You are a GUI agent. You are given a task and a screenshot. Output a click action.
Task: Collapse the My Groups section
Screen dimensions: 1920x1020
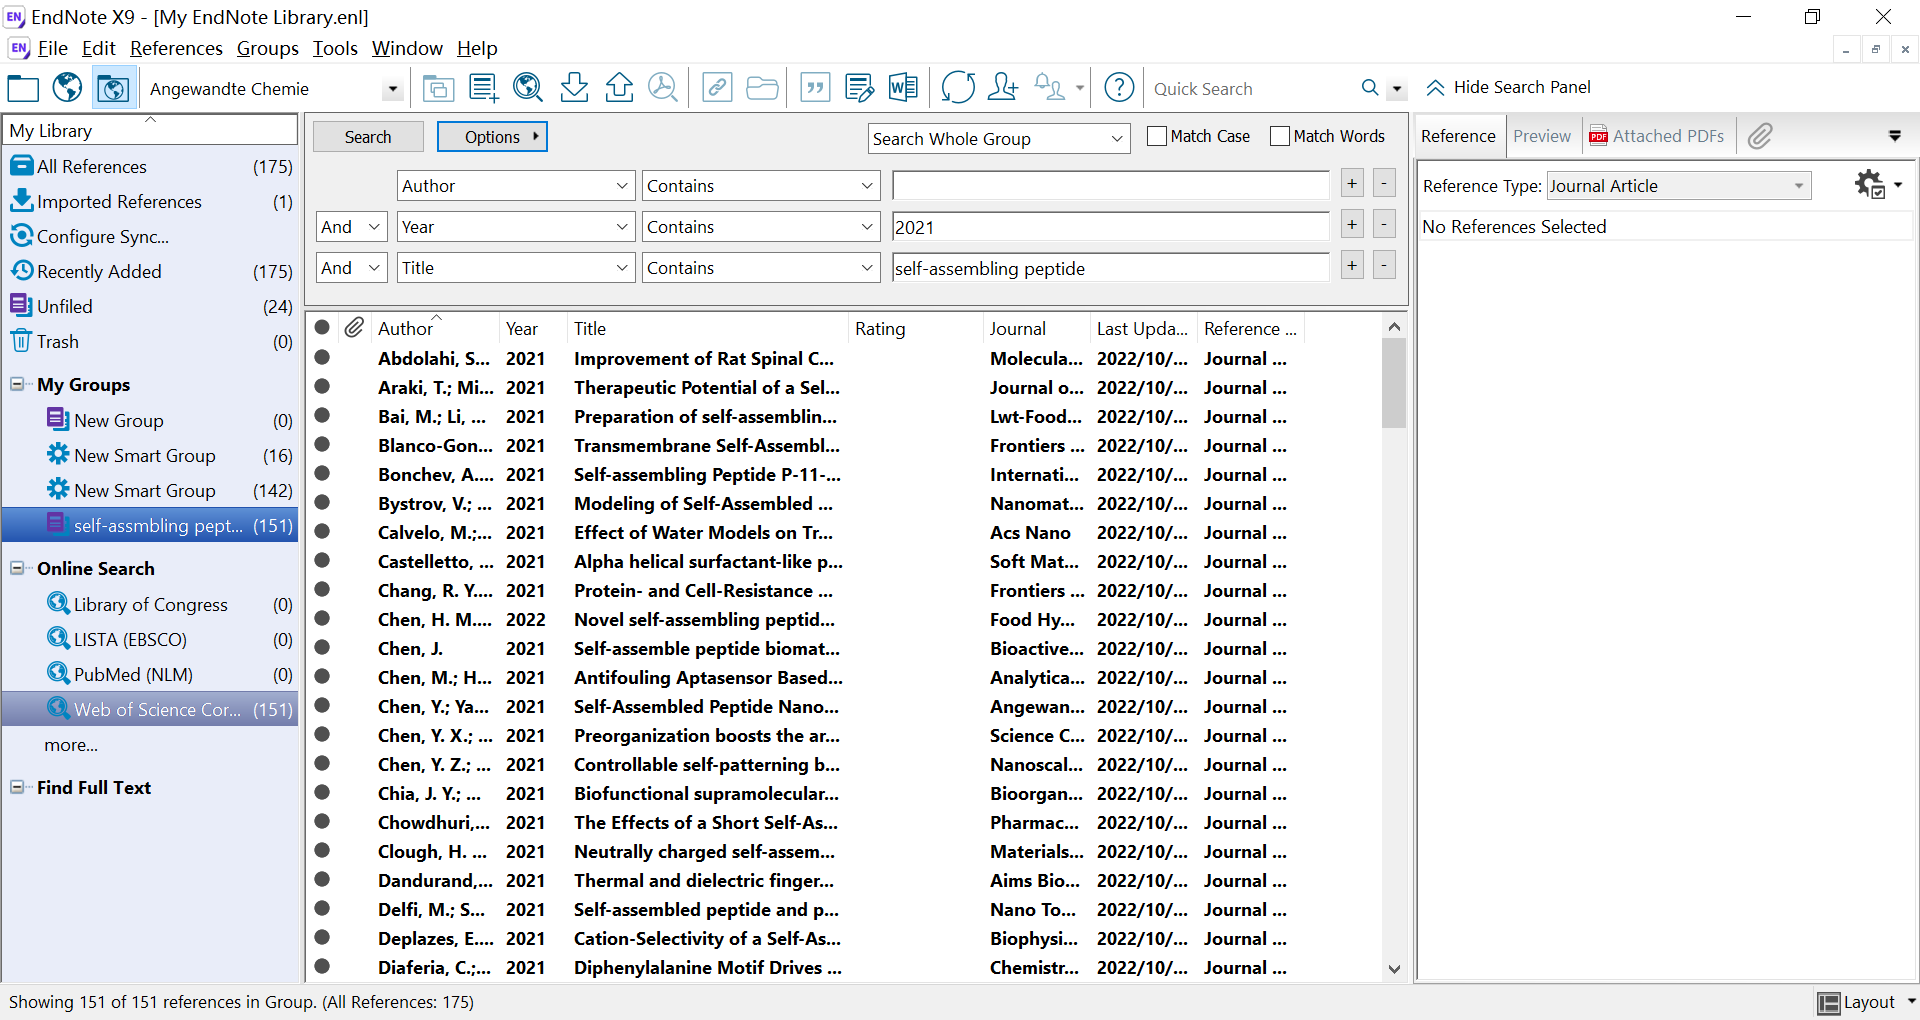17,384
